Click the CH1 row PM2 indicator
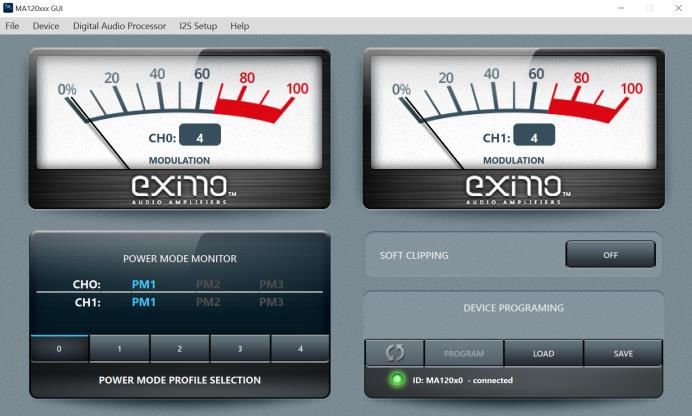Screen dimensions: 692x416 pyautogui.click(x=208, y=302)
